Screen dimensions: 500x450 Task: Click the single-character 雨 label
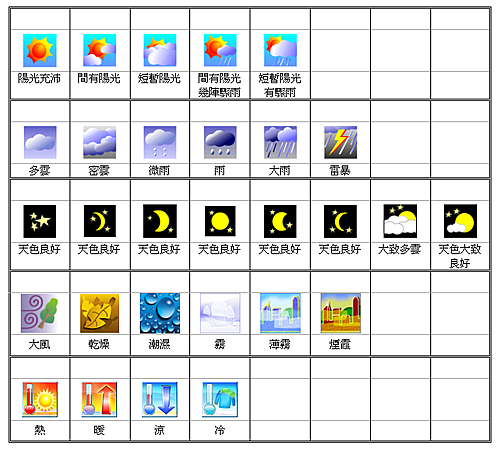pos(219,171)
